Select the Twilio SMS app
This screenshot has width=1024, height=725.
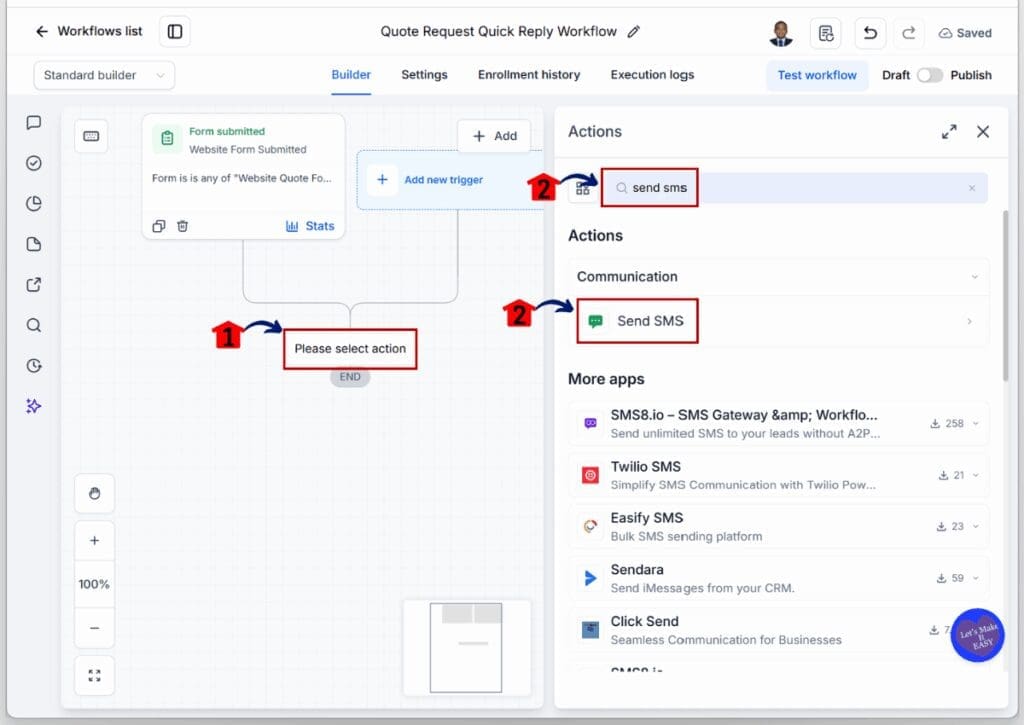[x=778, y=475]
